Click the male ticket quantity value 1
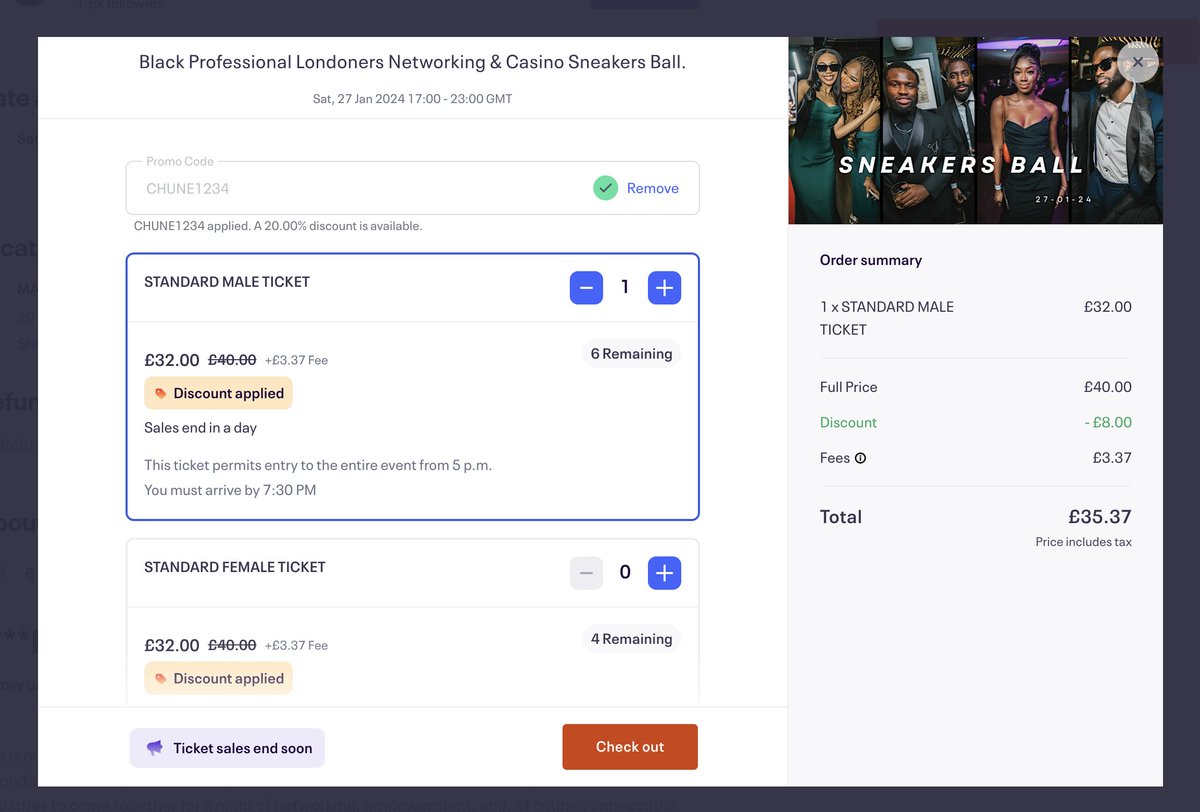 point(625,288)
